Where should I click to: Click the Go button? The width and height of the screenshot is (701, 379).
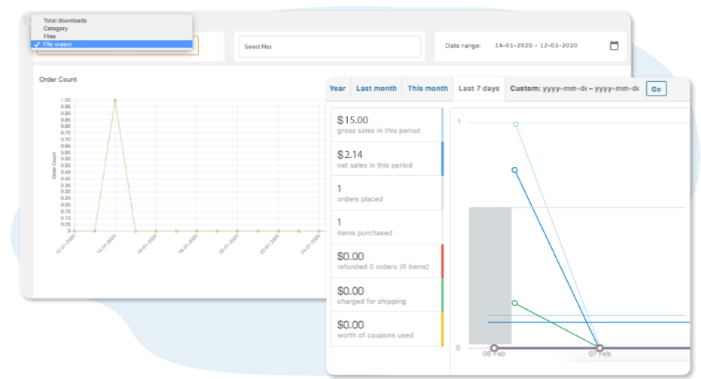(x=656, y=89)
